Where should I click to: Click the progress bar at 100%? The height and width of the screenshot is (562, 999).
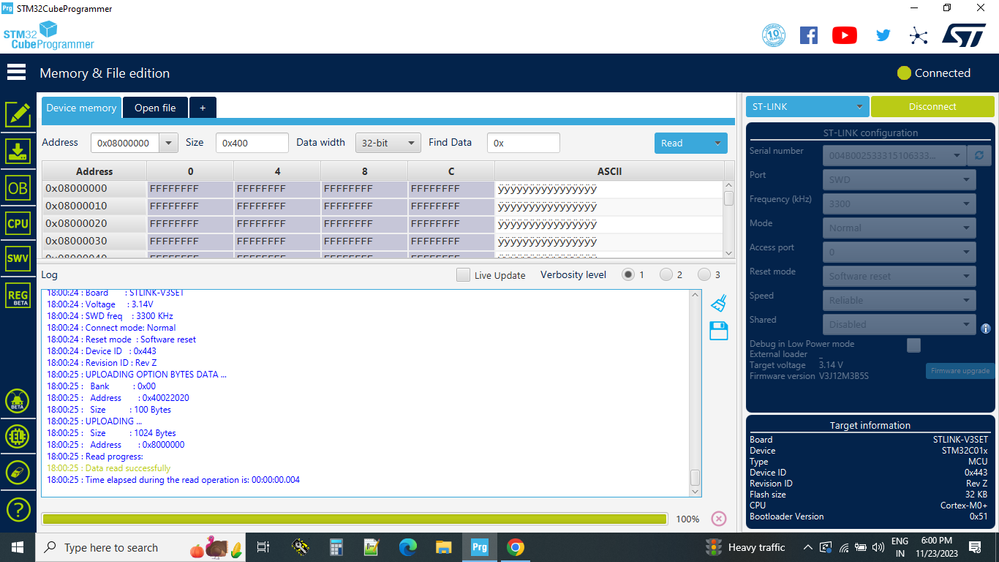[354, 519]
